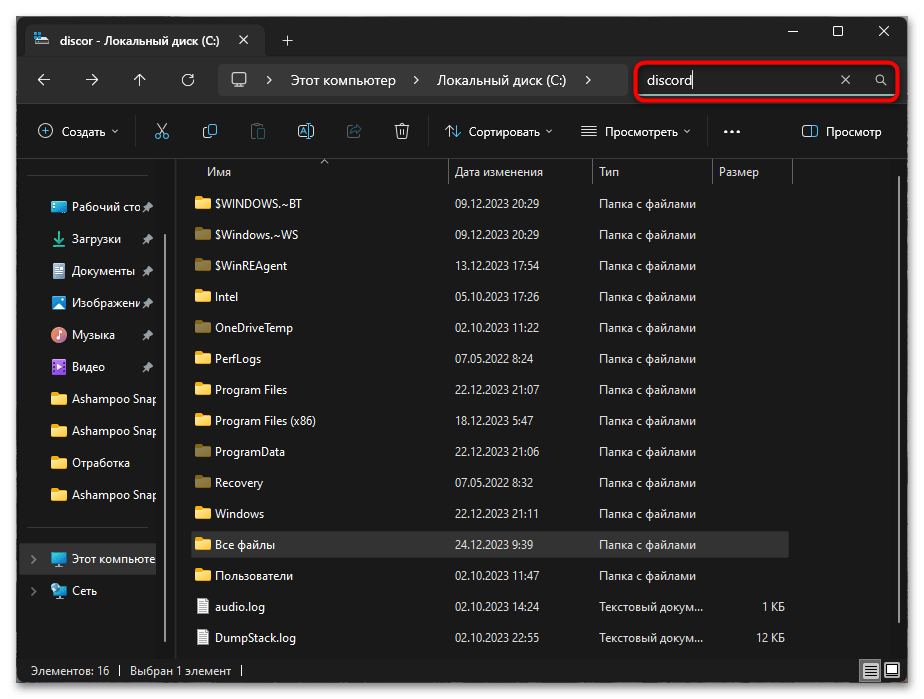
Task: Toggle the Просмотр preview pane
Action: tap(841, 131)
